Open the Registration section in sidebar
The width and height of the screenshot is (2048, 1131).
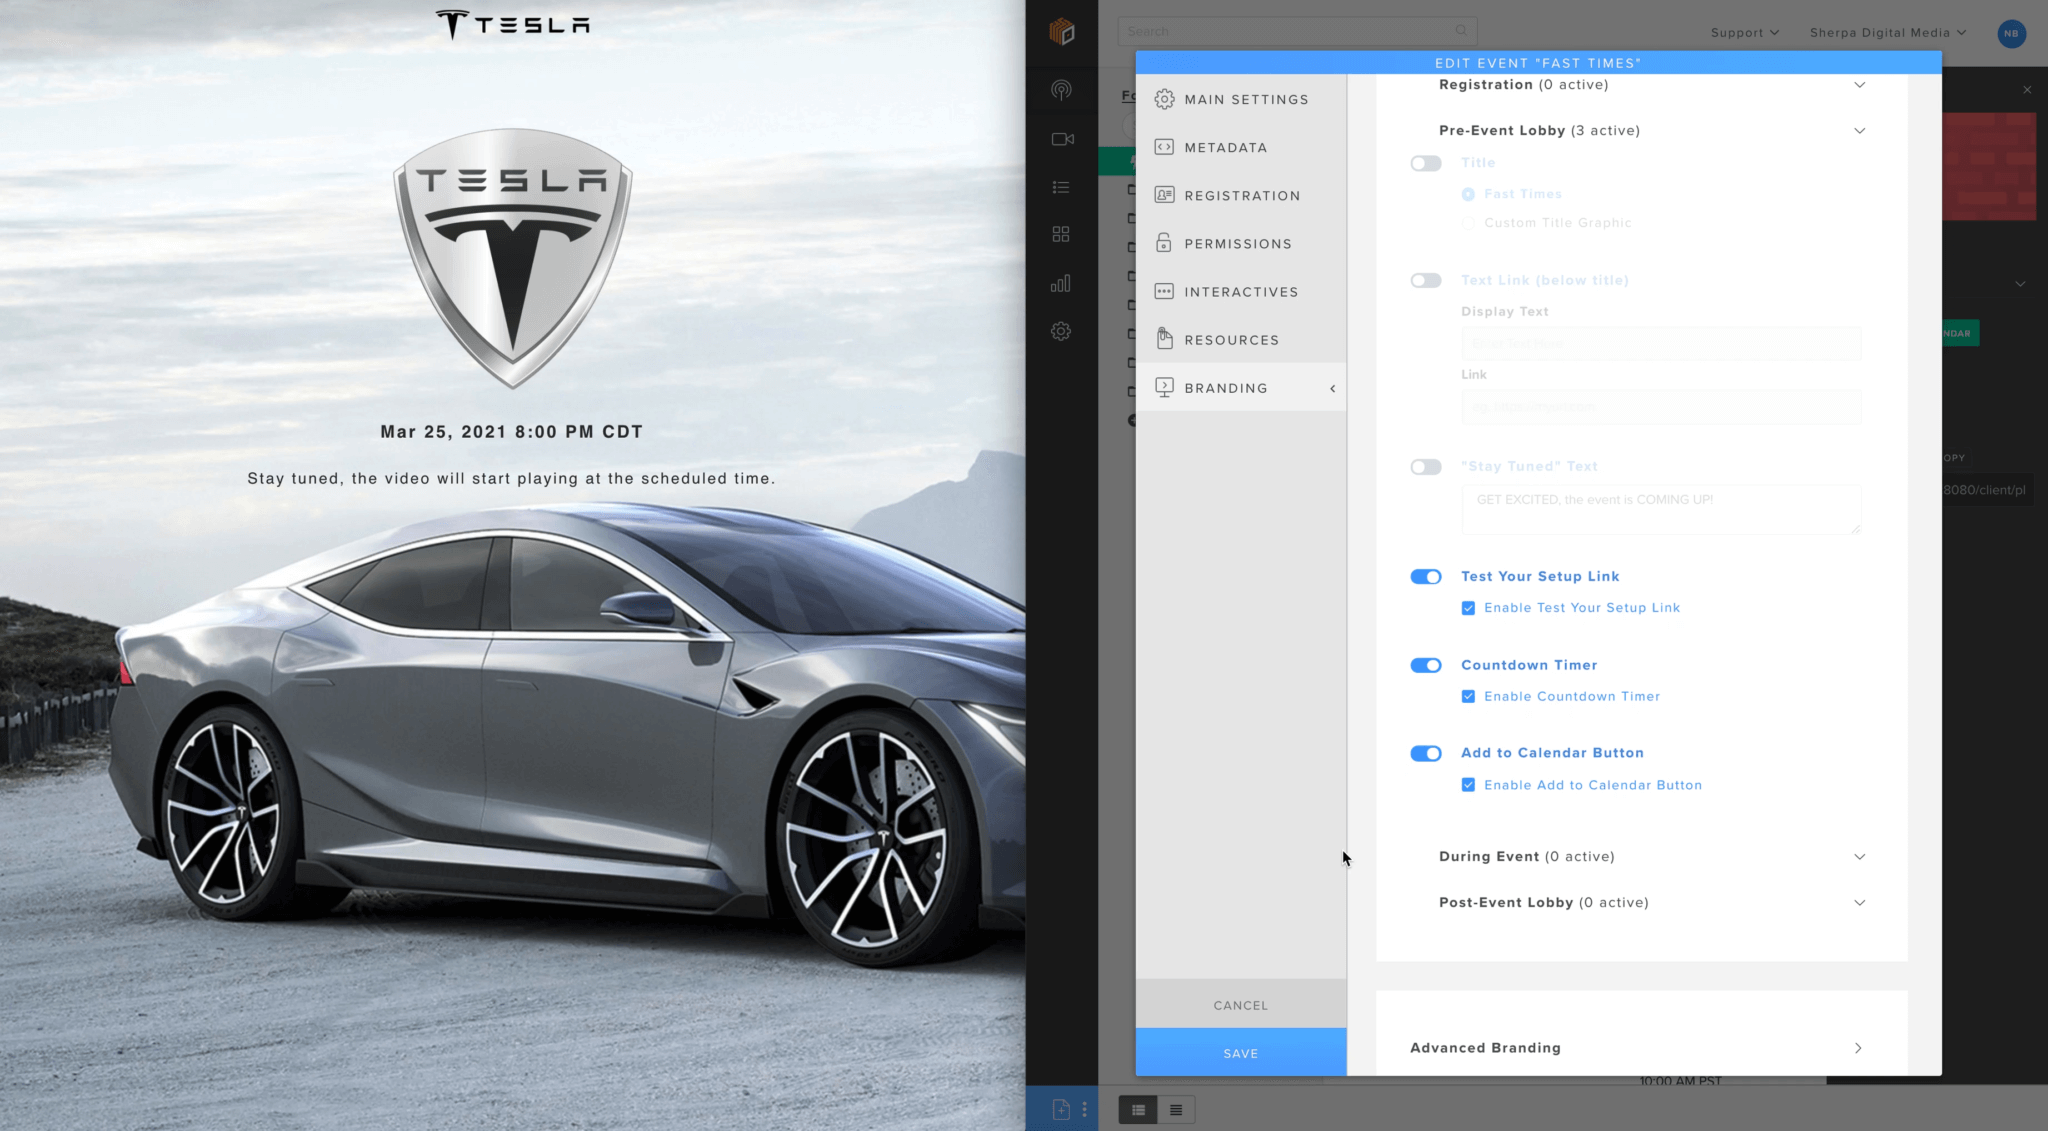[1240, 195]
